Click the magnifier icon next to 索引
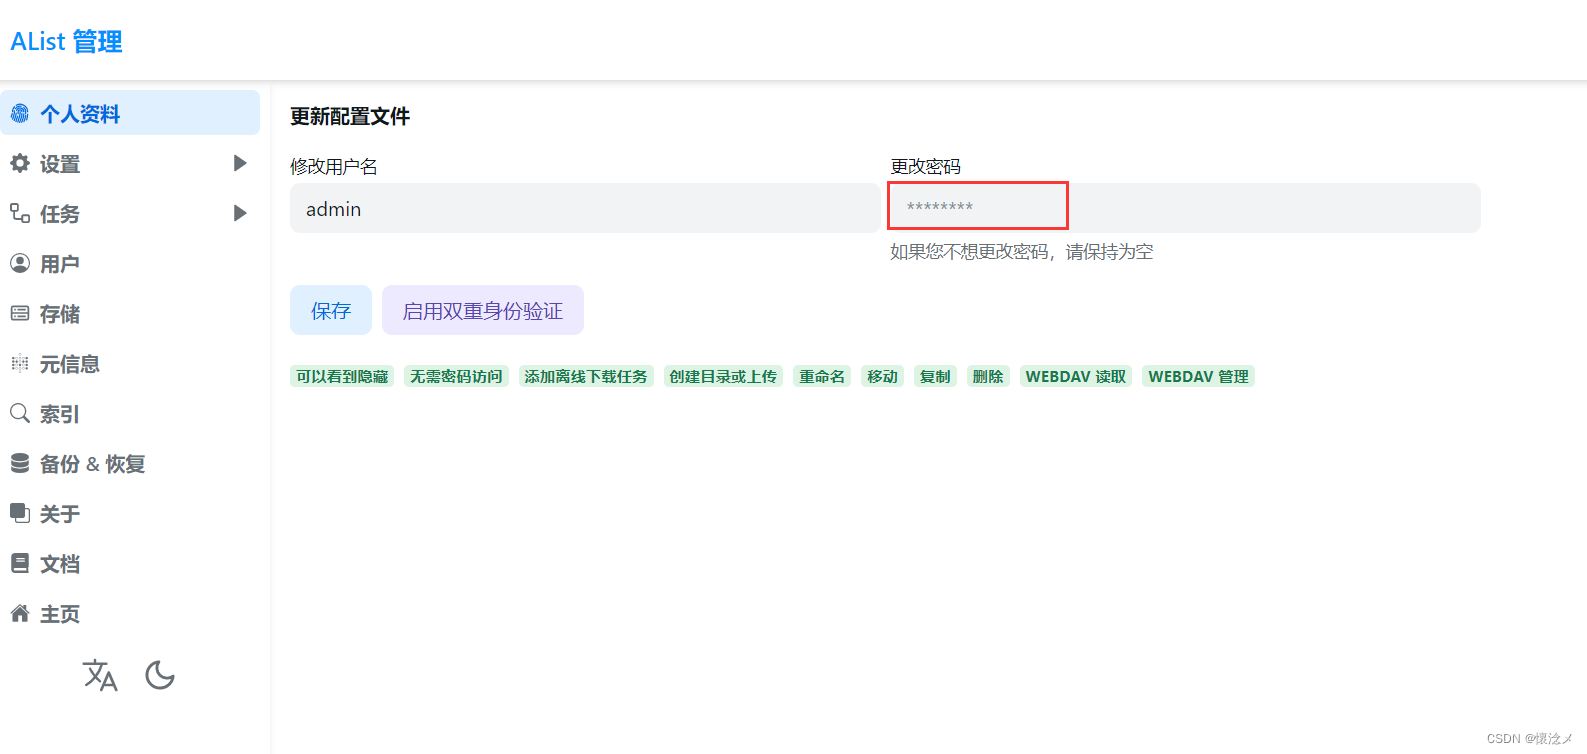1587x754 pixels. [x=20, y=413]
